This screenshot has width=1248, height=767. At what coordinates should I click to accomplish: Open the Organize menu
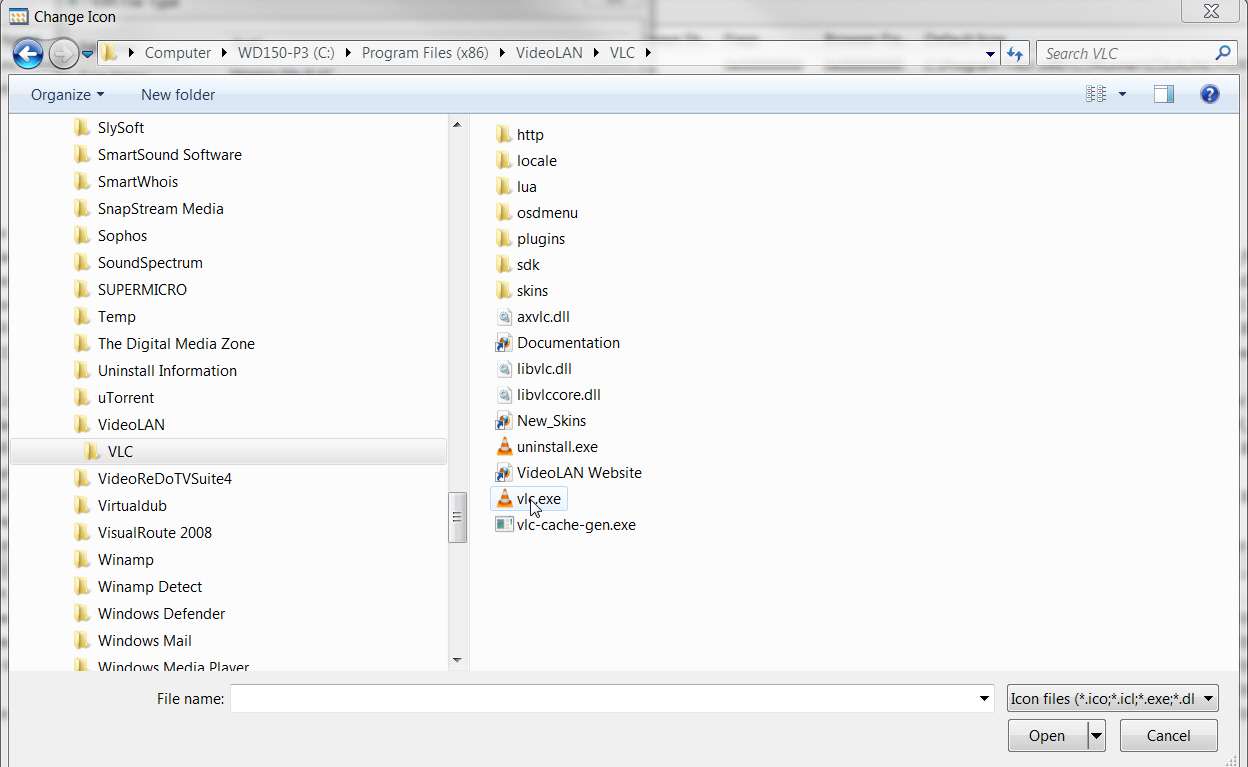pos(67,94)
